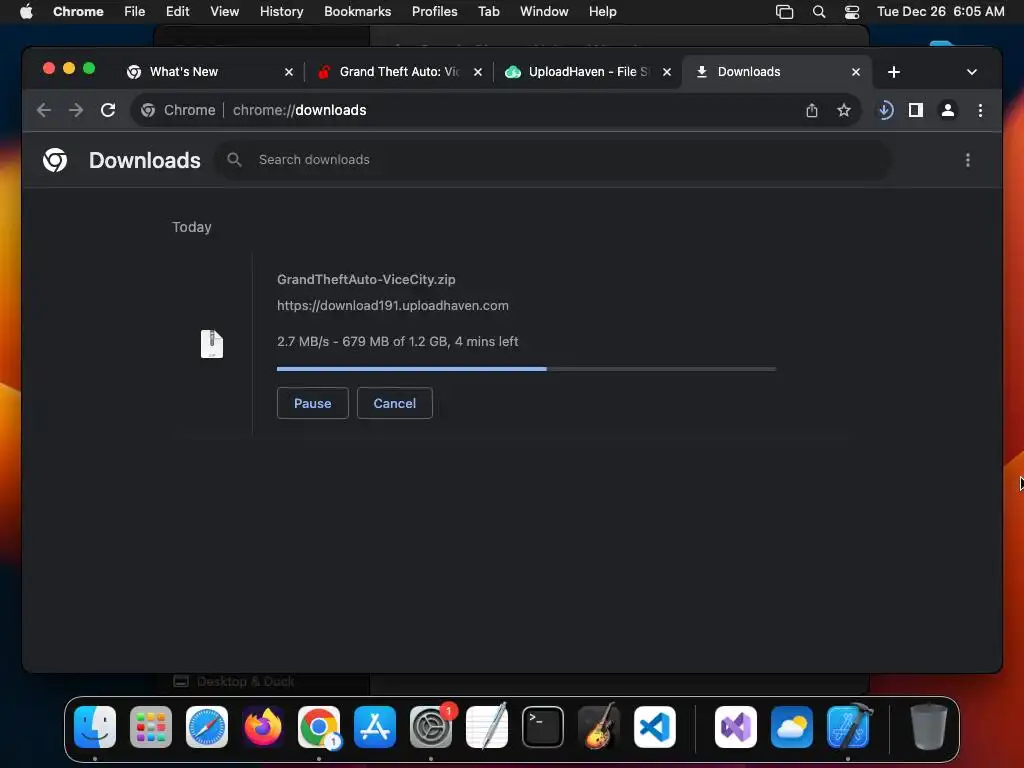Open the Downloads page more actions menu
The width and height of the screenshot is (1024, 768).
point(968,160)
